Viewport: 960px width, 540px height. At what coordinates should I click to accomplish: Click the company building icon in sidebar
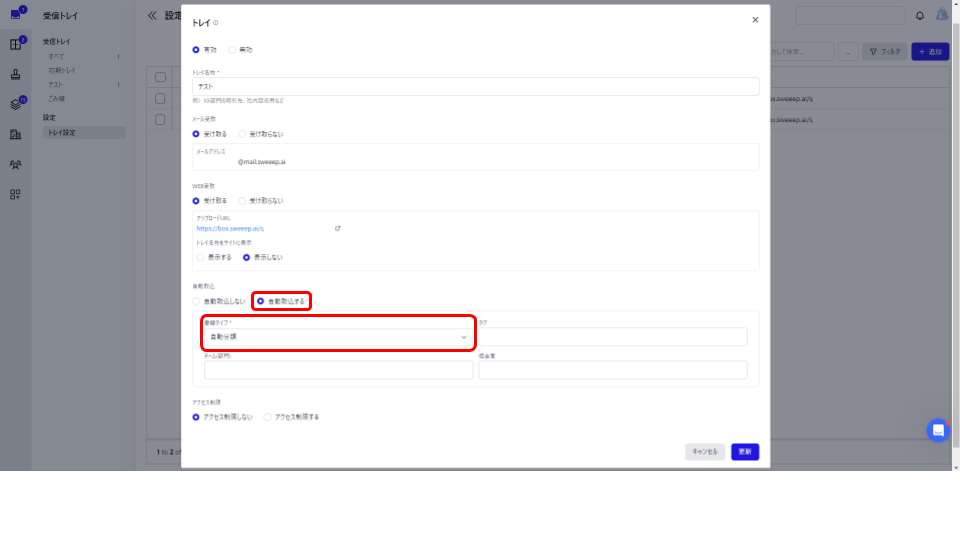tap(15, 135)
